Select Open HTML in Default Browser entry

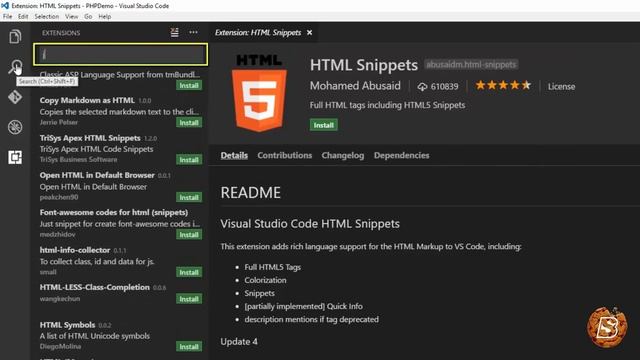[x=121, y=186]
